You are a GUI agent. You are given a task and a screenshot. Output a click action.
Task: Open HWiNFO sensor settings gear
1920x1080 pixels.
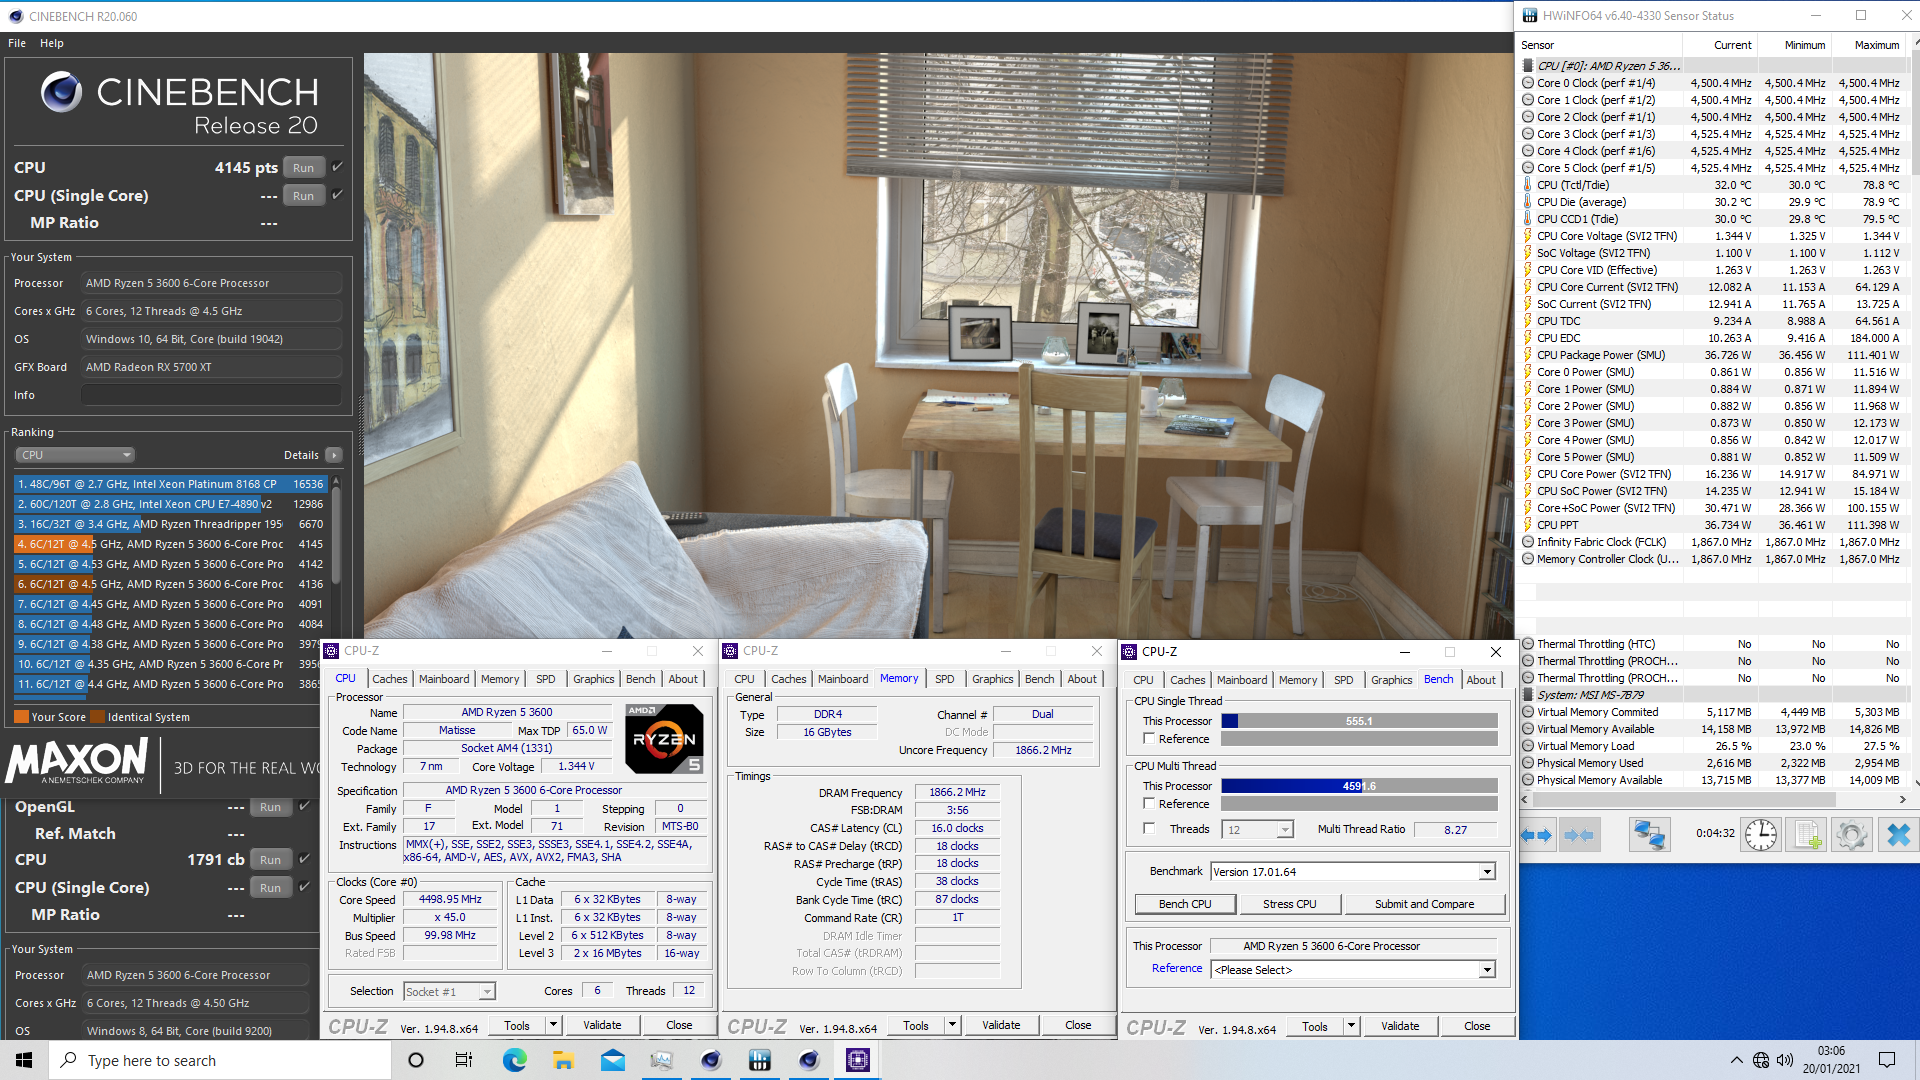(x=1852, y=835)
